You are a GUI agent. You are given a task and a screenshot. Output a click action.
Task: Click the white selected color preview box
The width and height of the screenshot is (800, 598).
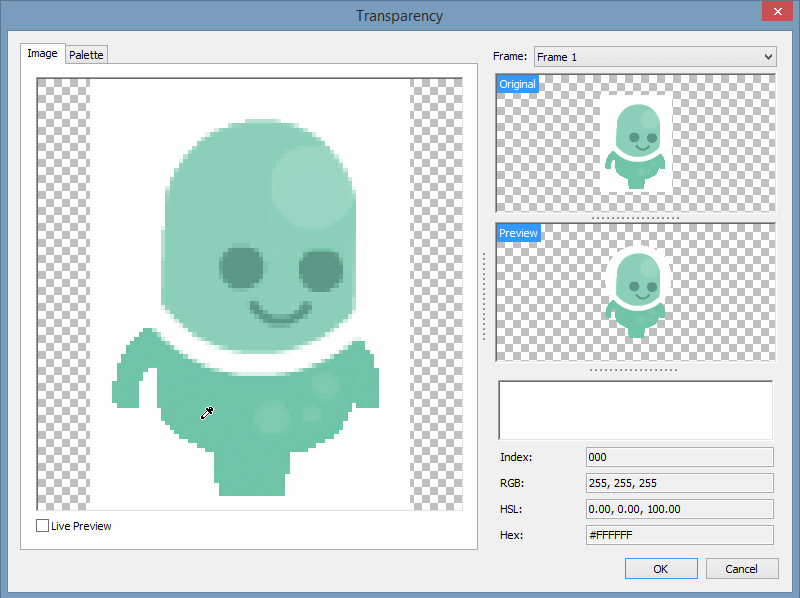(635, 409)
